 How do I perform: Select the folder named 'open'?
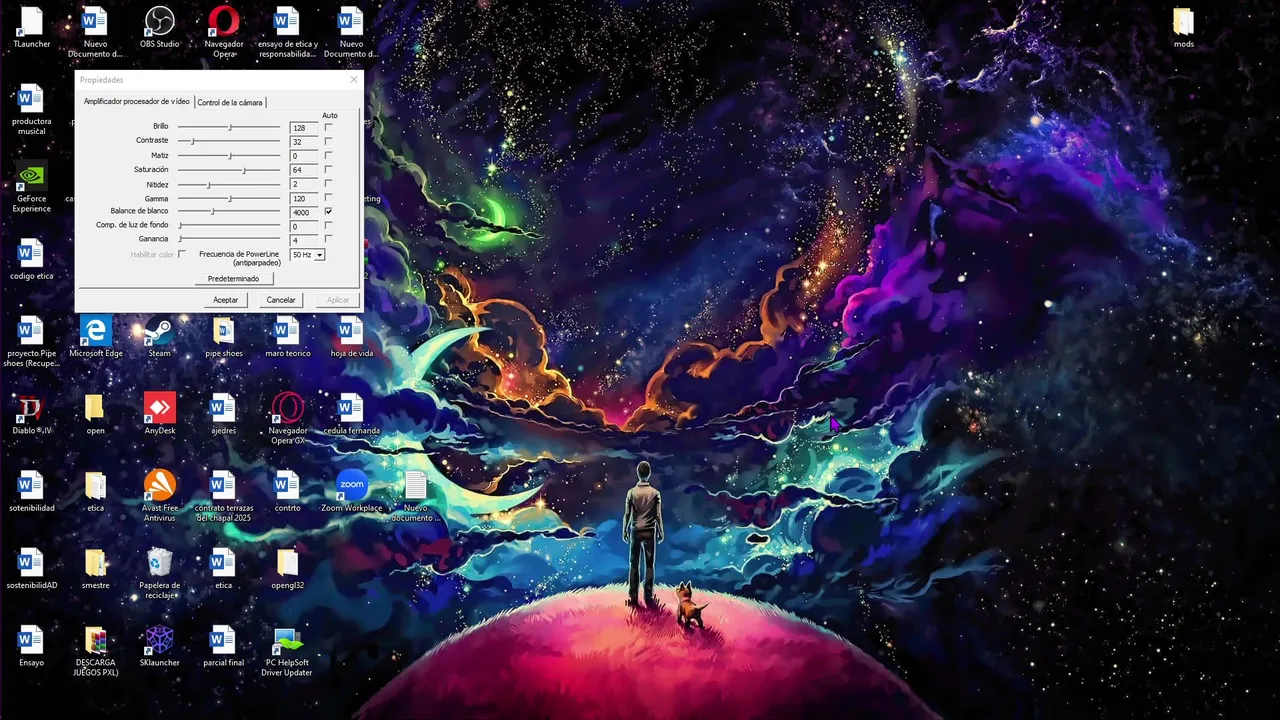[x=95, y=414]
